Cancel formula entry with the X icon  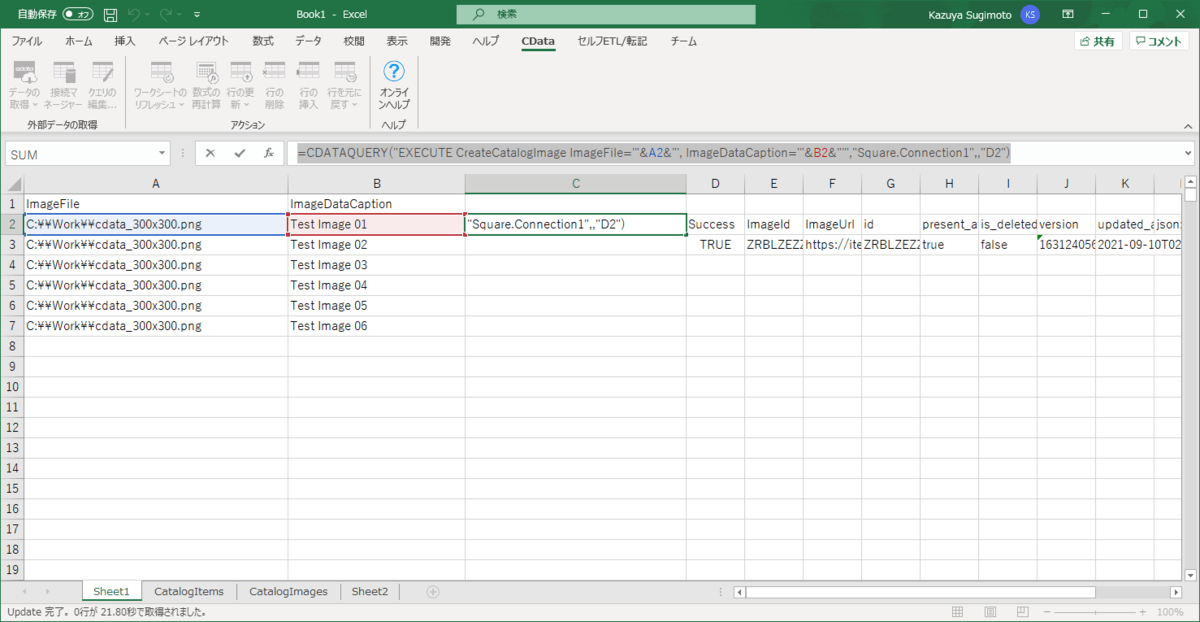pos(210,153)
